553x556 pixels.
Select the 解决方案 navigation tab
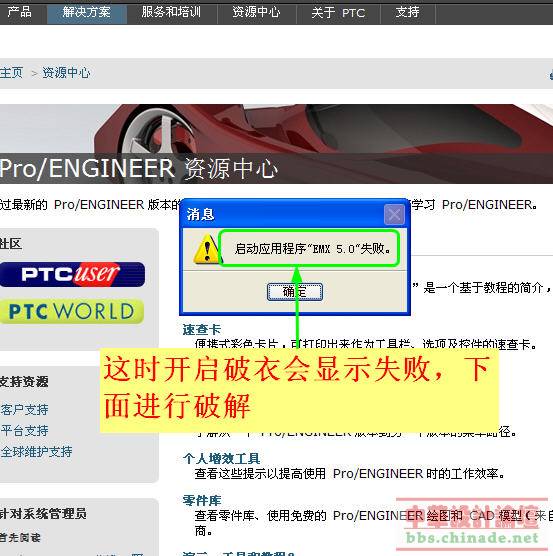coord(87,13)
